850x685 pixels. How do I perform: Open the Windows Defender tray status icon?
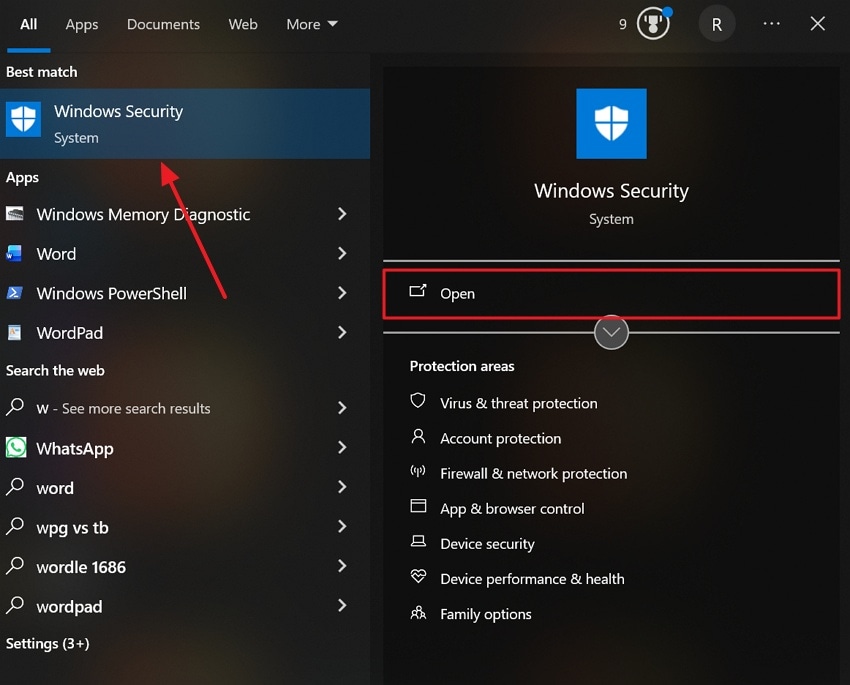click(651, 23)
